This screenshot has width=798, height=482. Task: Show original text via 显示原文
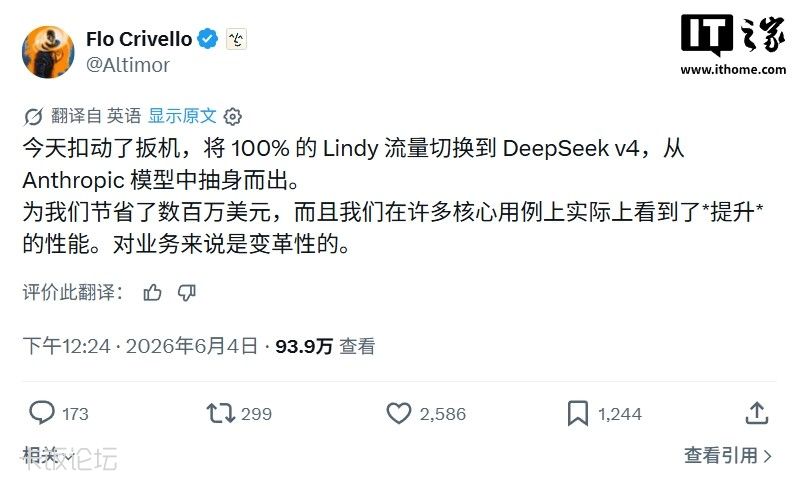pos(182,116)
